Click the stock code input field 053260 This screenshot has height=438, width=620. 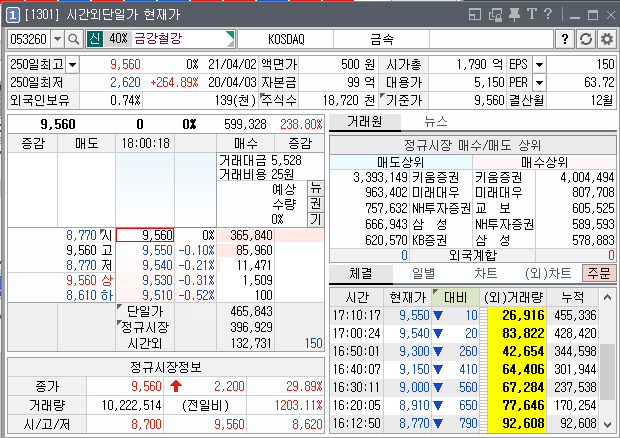tap(28, 38)
